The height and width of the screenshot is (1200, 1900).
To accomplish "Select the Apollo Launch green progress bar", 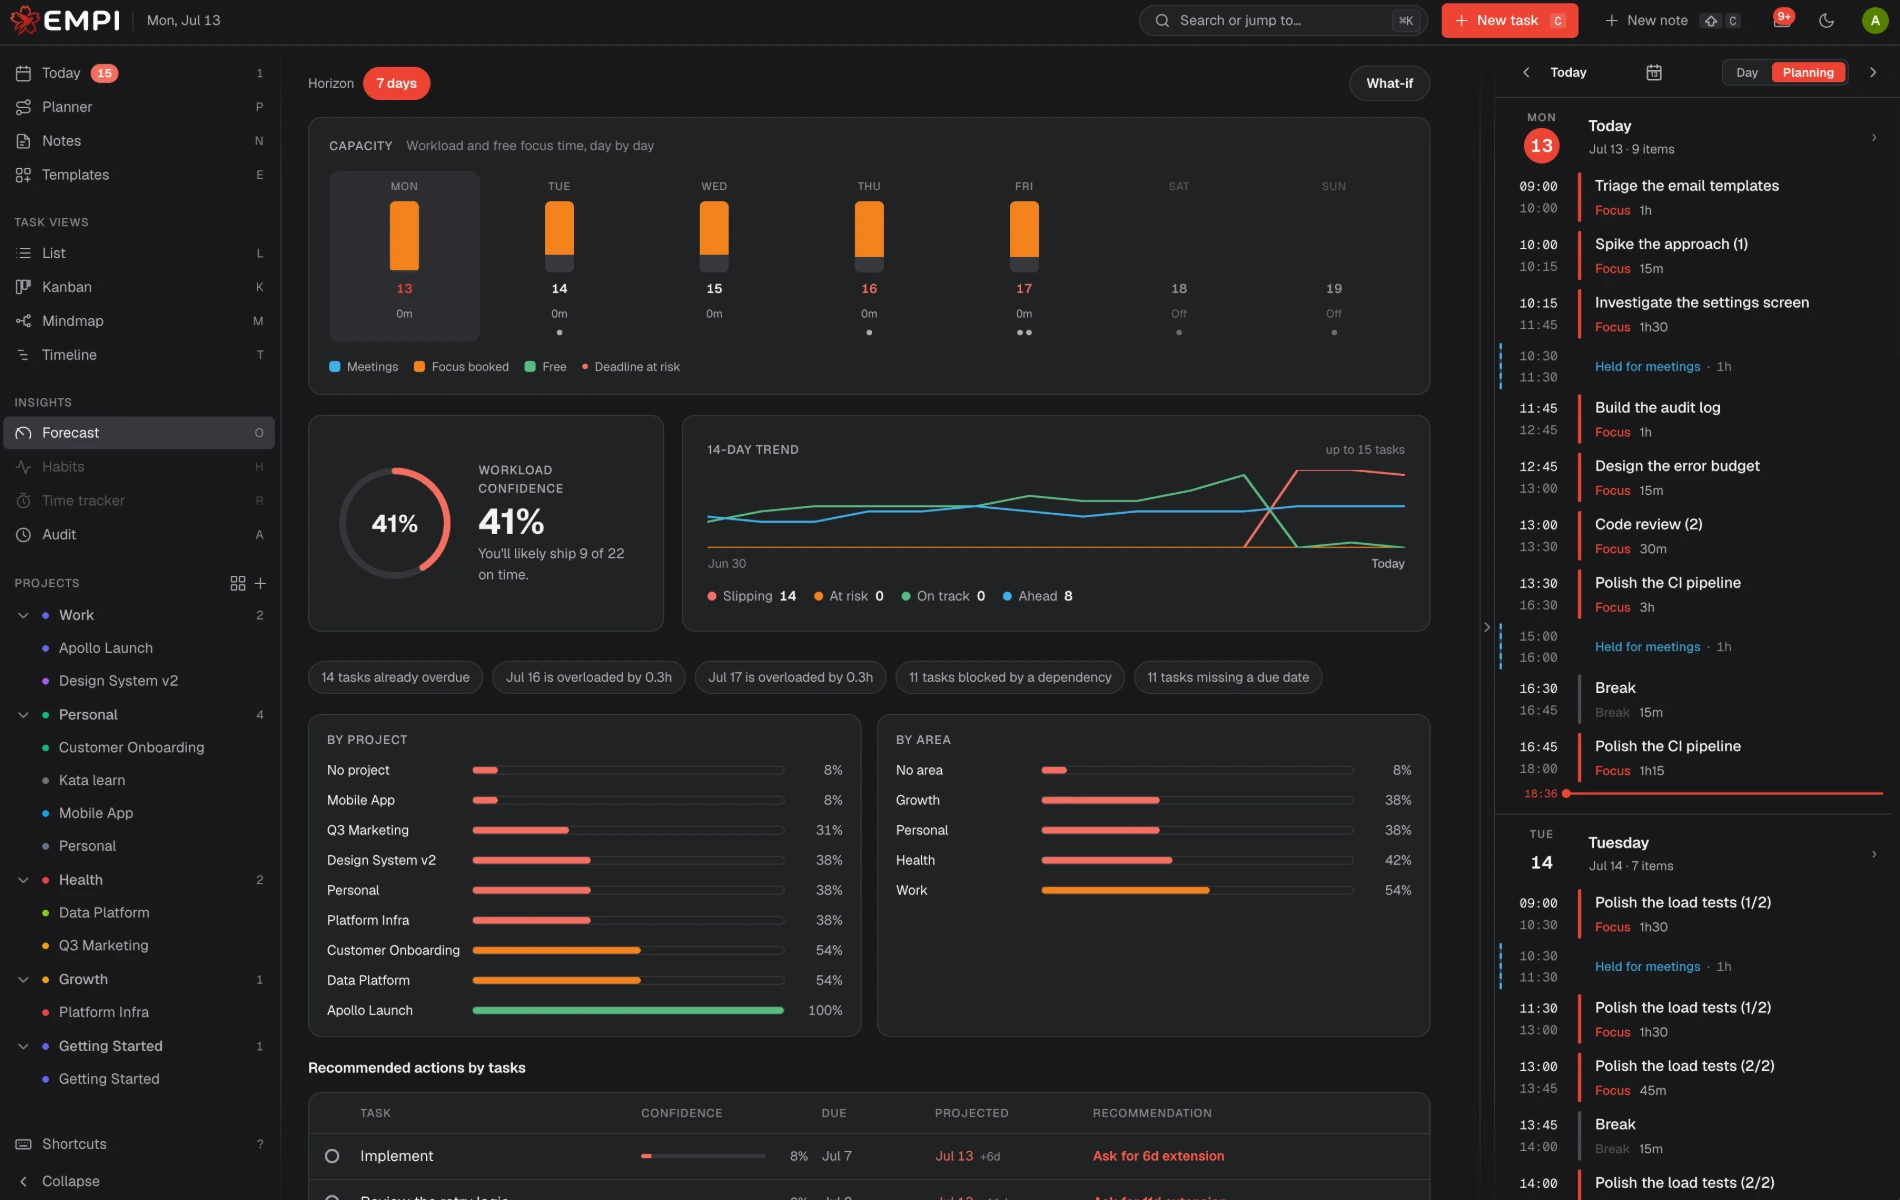I will pos(628,1010).
